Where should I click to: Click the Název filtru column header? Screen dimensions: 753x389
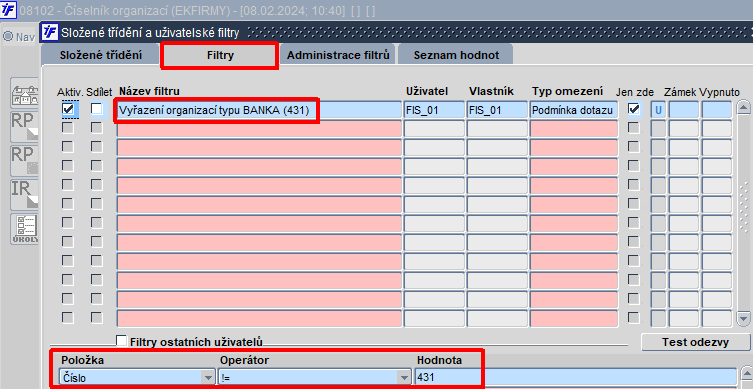[x=149, y=91]
